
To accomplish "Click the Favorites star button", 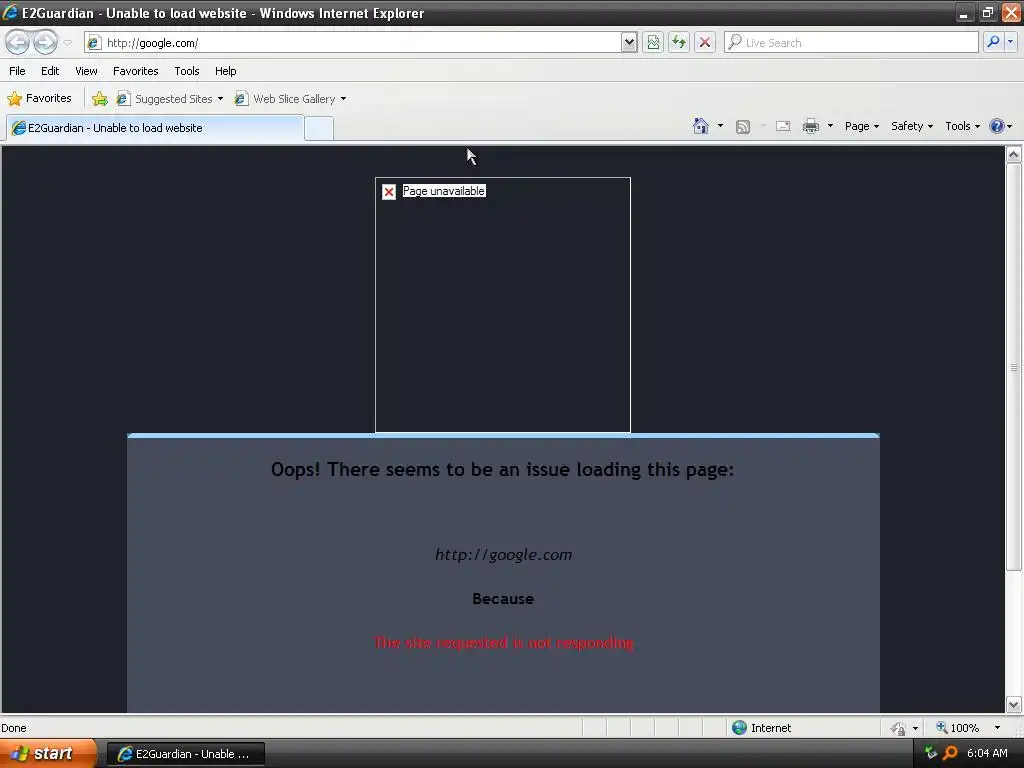I will pyautogui.click(x=39, y=98).
